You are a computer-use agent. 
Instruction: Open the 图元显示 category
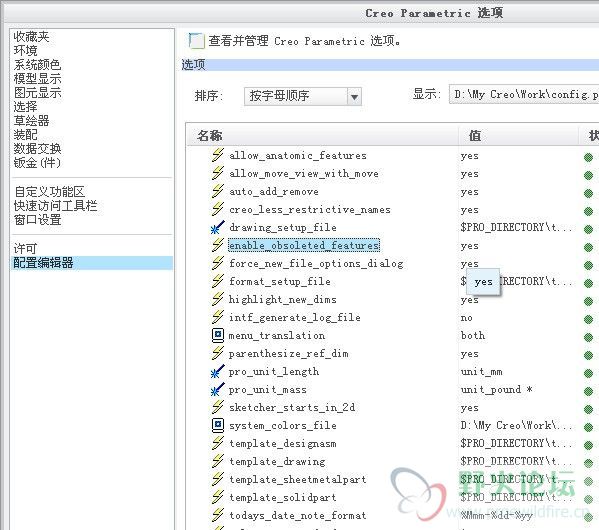tap(37, 92)
